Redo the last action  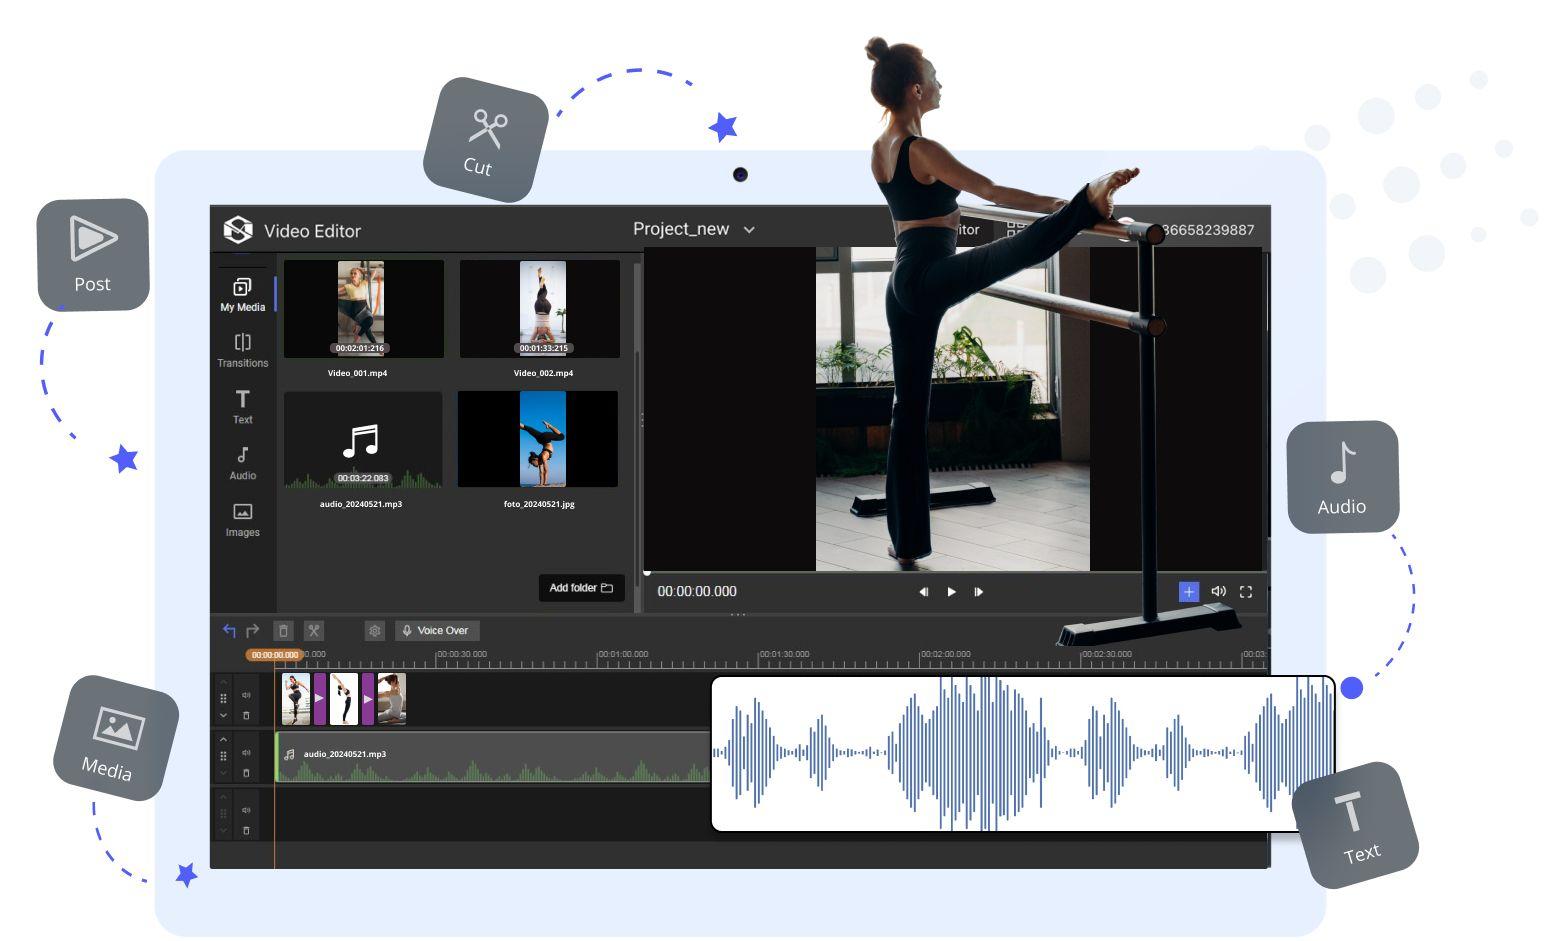[253, 630]
